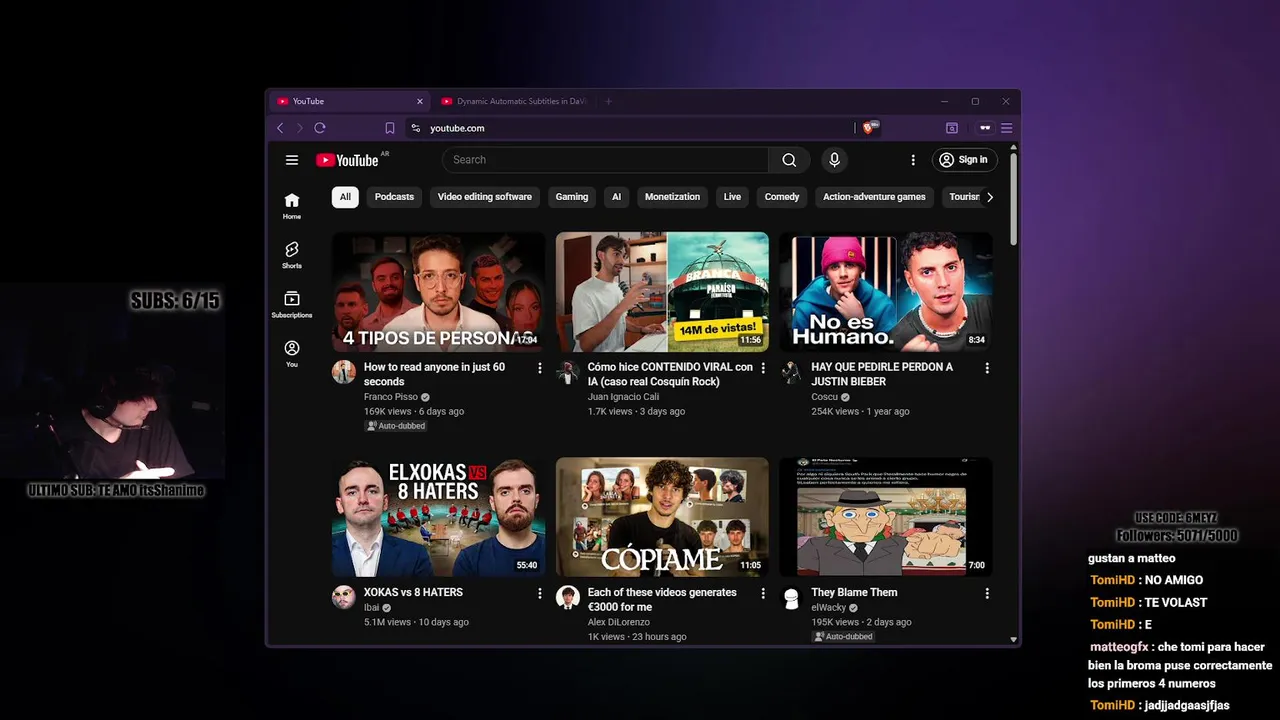Open Franco Pisso channel name link

pyautogui.click(x=391, y=397)
